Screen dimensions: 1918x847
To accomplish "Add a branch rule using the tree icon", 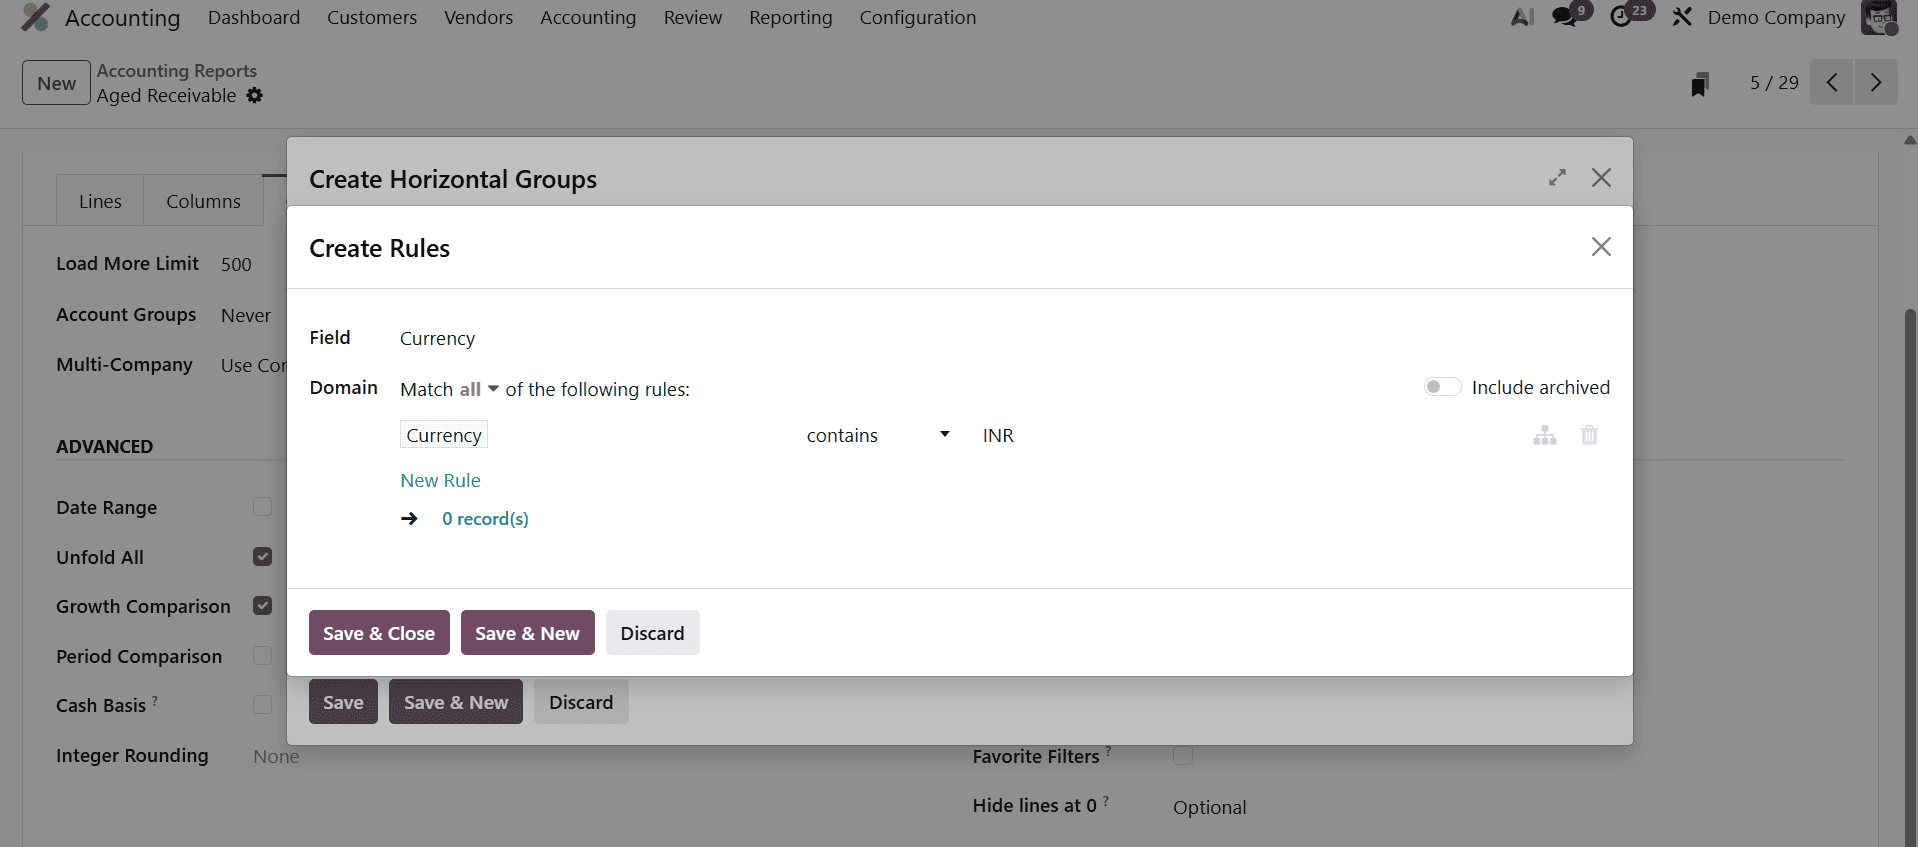I will point(1544,435).
